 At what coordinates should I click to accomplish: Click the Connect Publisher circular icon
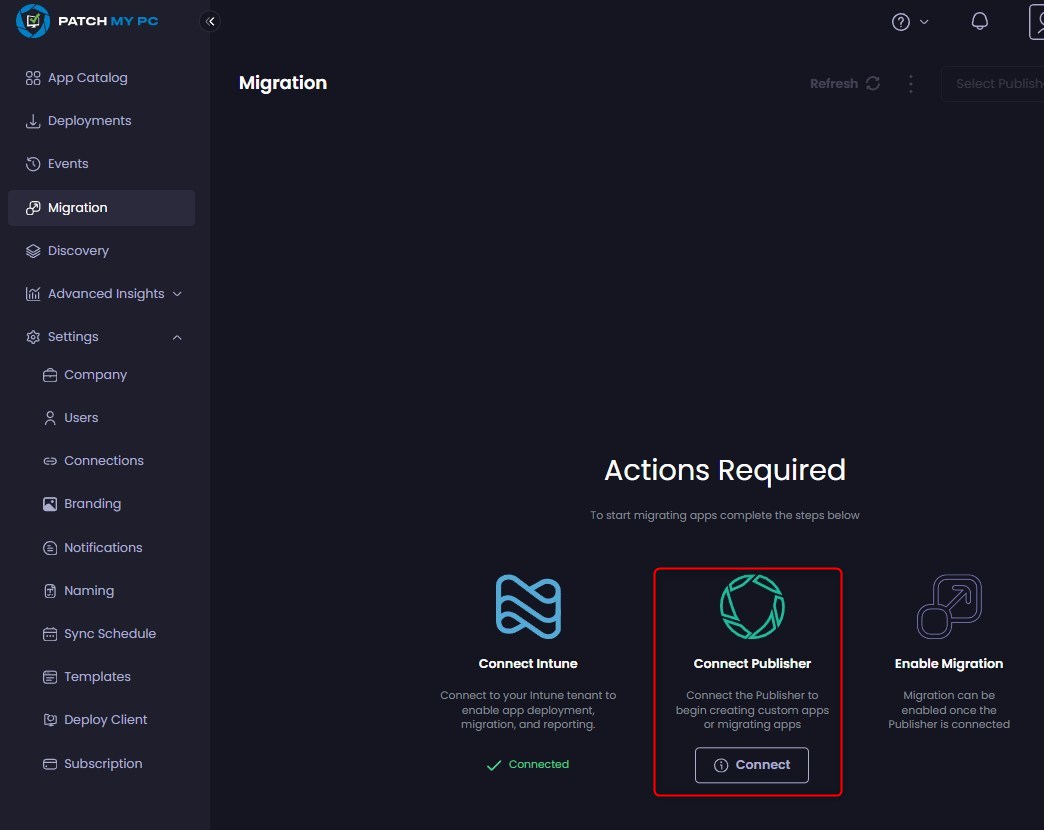[x=751, y=604]
